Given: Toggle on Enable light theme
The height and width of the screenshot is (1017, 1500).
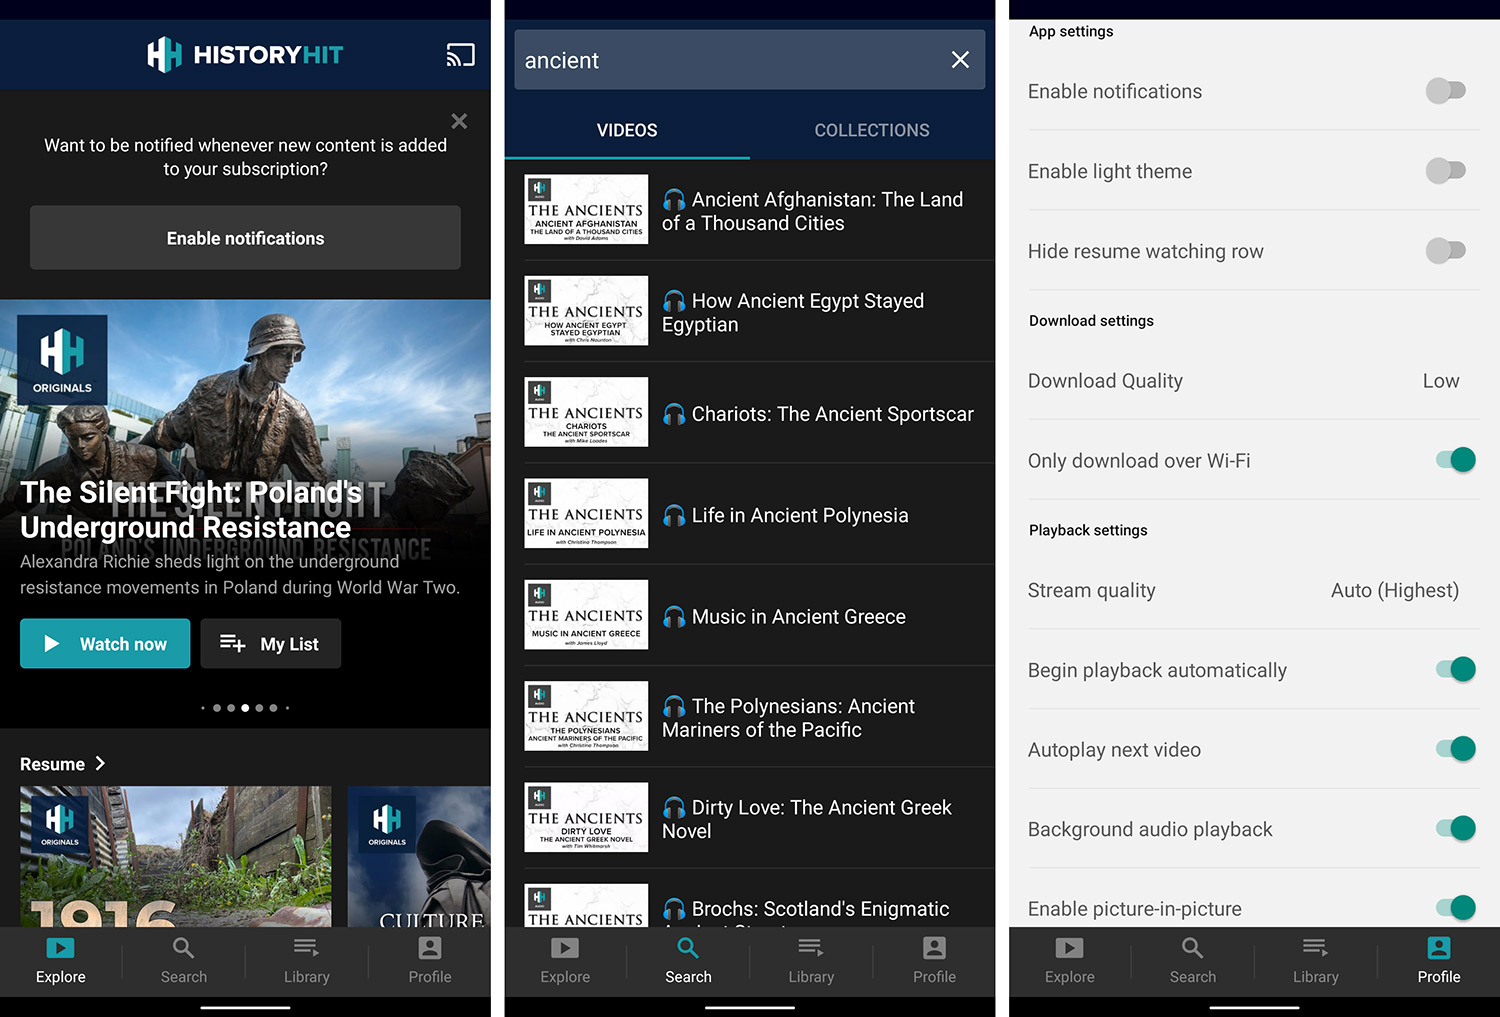Looking at the screenshot, I should coord(1446,170).
